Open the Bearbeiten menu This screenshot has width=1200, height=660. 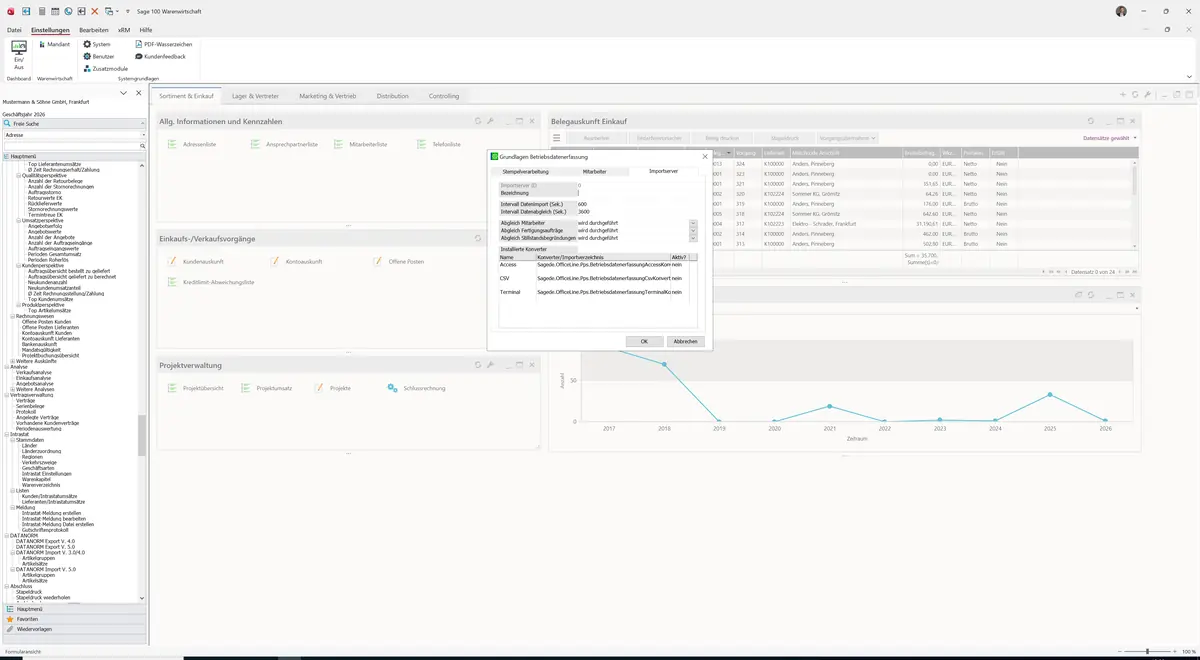[93, 30]
